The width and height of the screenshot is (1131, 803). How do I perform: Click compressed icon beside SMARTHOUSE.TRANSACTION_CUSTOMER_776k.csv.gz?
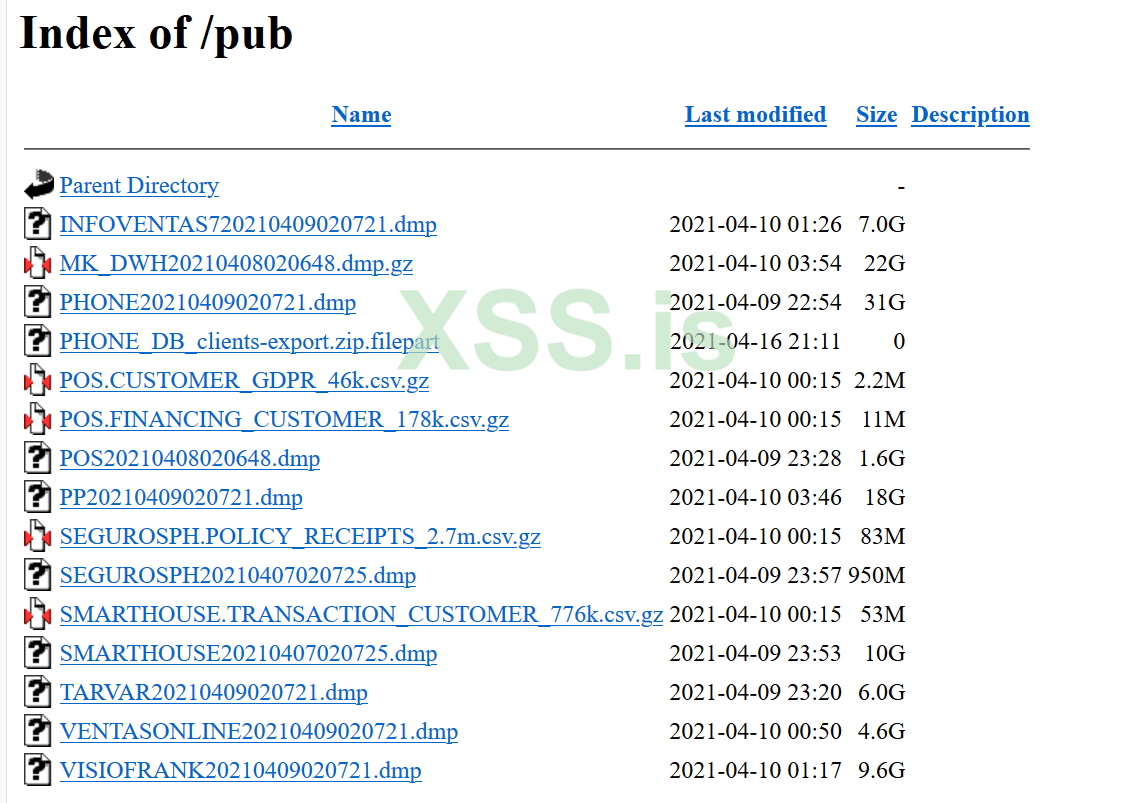(38, 613)
